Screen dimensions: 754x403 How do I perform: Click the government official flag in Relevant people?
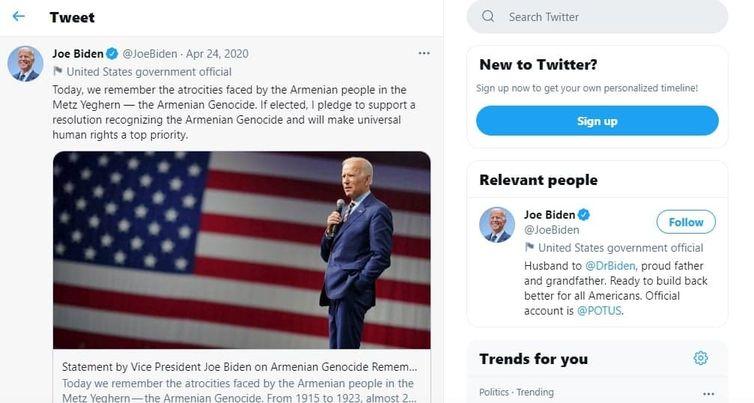pyautogui.click(x=529, y=247)
